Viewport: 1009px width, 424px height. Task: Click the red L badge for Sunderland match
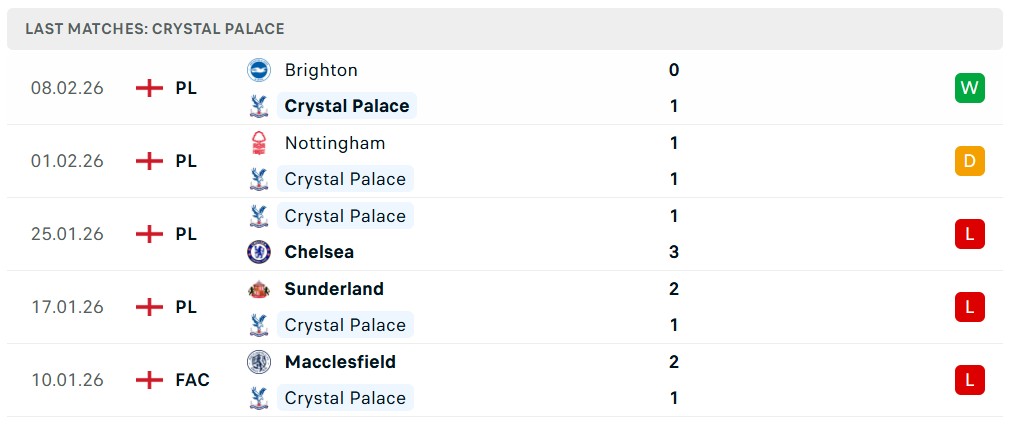969,307
